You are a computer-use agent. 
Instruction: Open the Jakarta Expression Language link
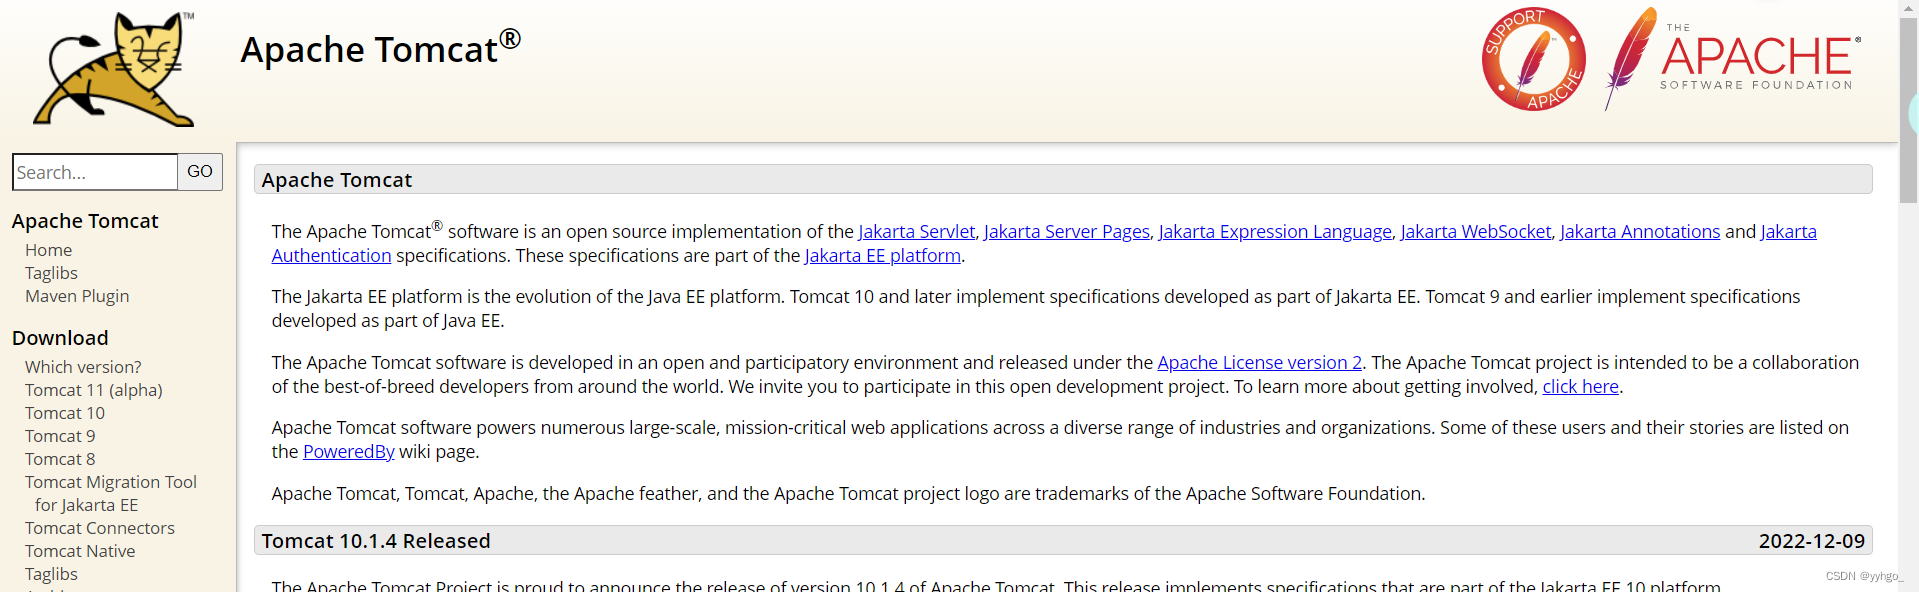pos(1275,232)
